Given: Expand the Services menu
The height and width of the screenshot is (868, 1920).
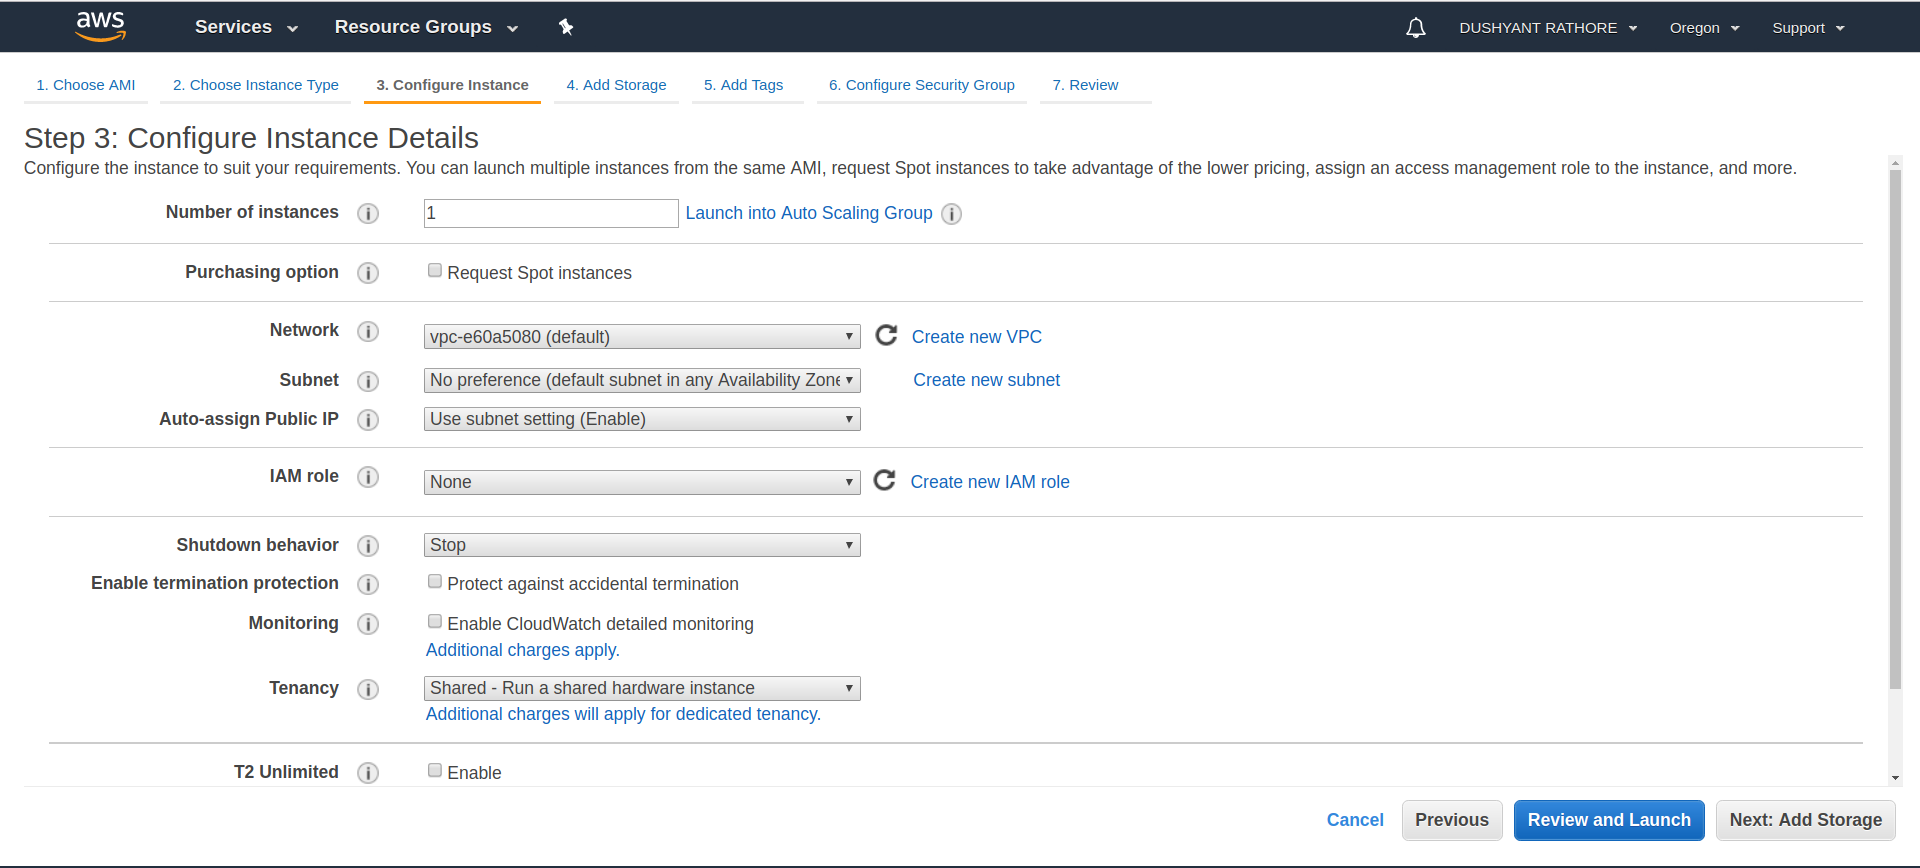Looking at the screenshot, I should click(246, 27).
